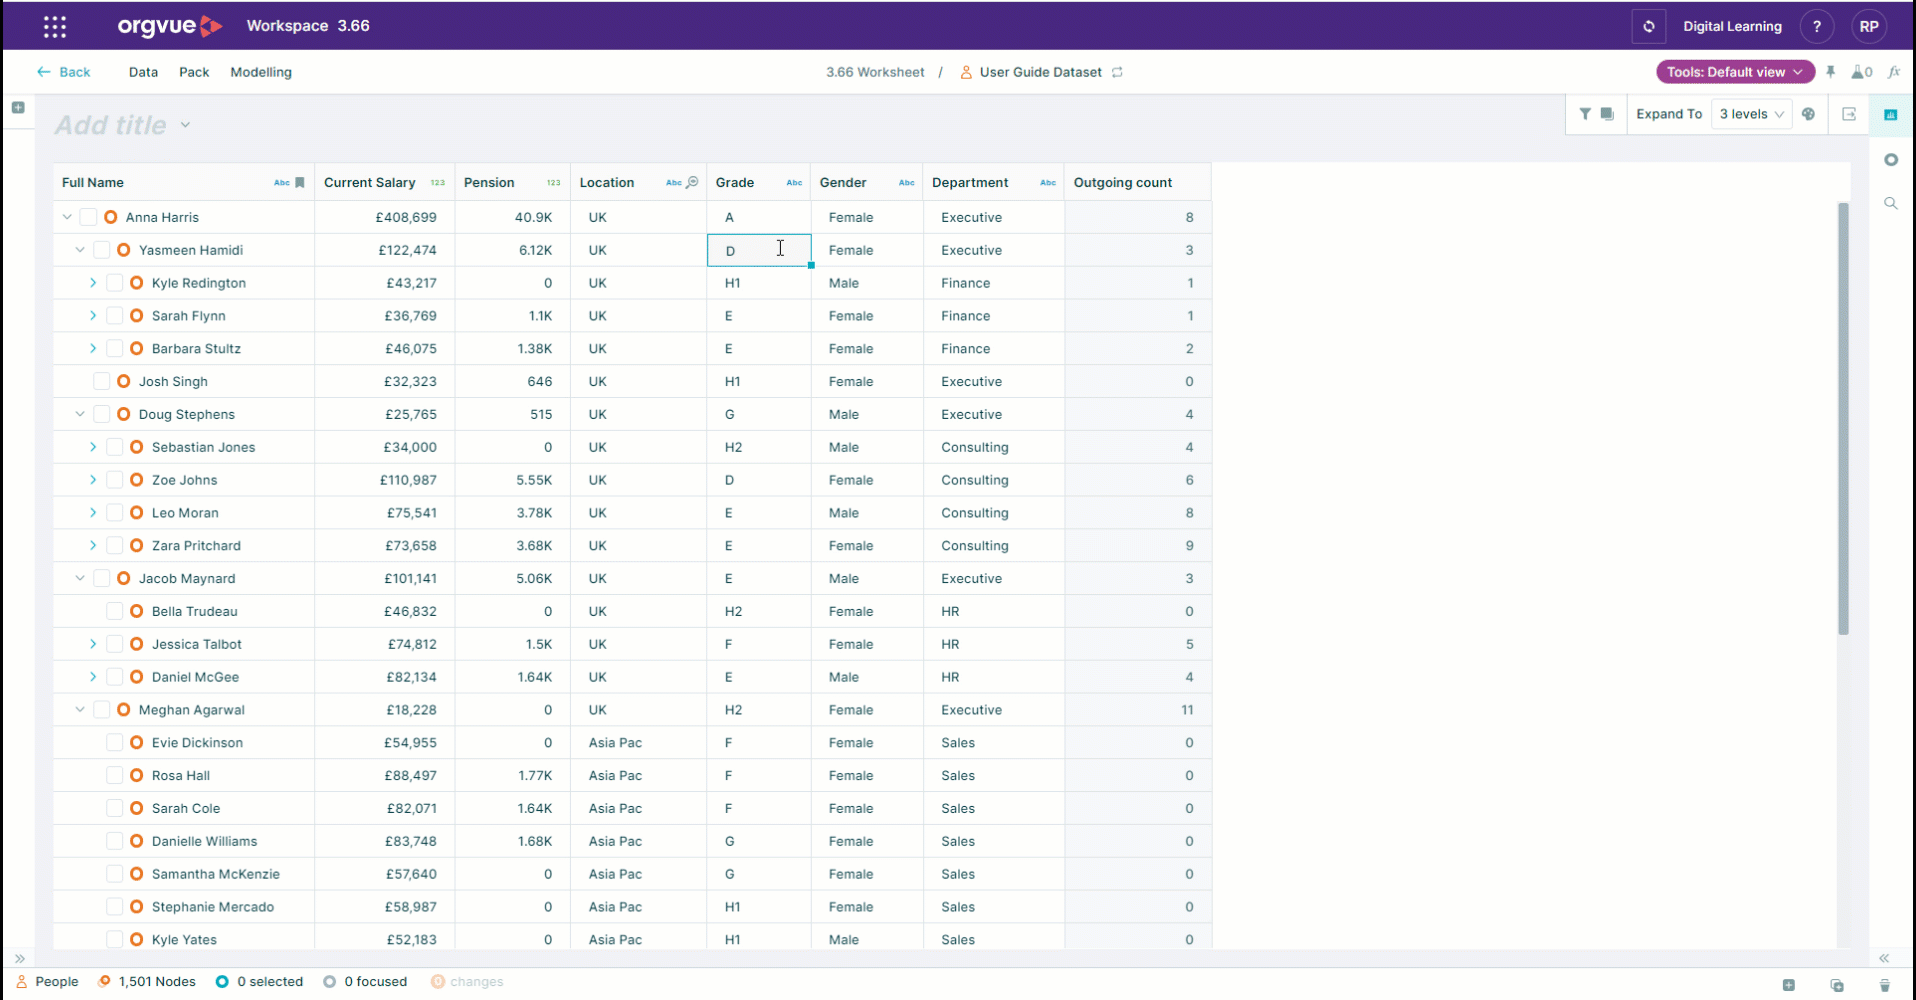Viewport: 1916px width, 1000px height.
Task: Collapse the Jacob Maynard node
Action: point(80,578)
